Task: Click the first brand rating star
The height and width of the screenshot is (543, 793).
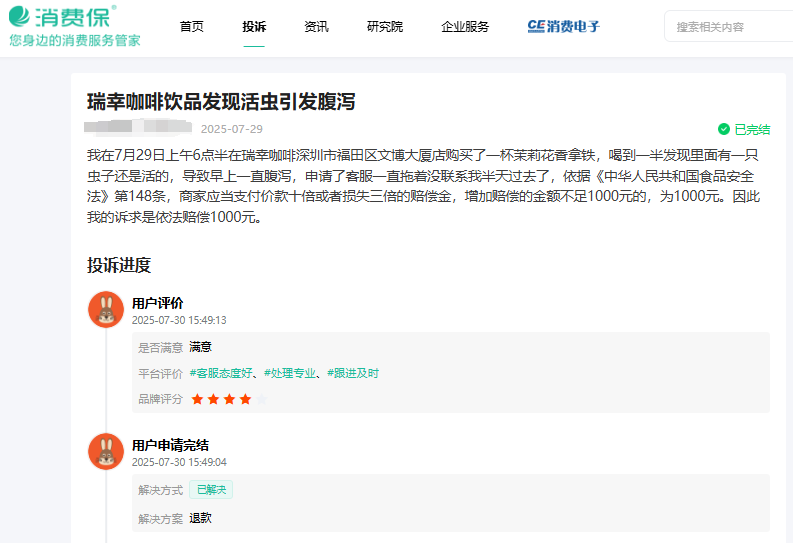Action: [197, 399]
